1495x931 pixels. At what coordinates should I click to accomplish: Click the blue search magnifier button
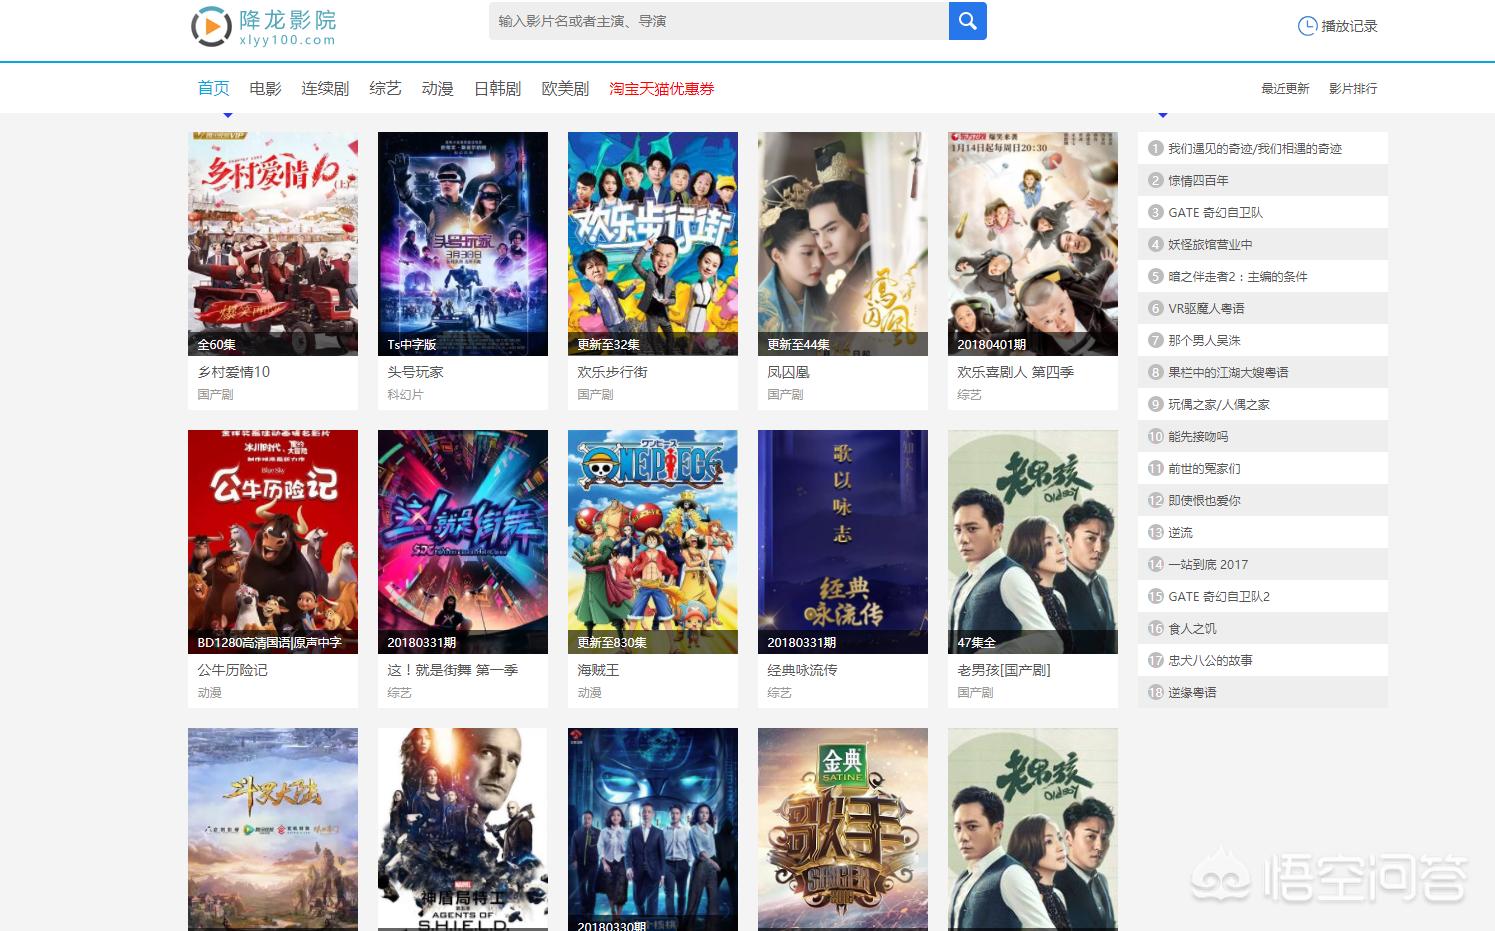pyautogui.click(x=967, y=21)
